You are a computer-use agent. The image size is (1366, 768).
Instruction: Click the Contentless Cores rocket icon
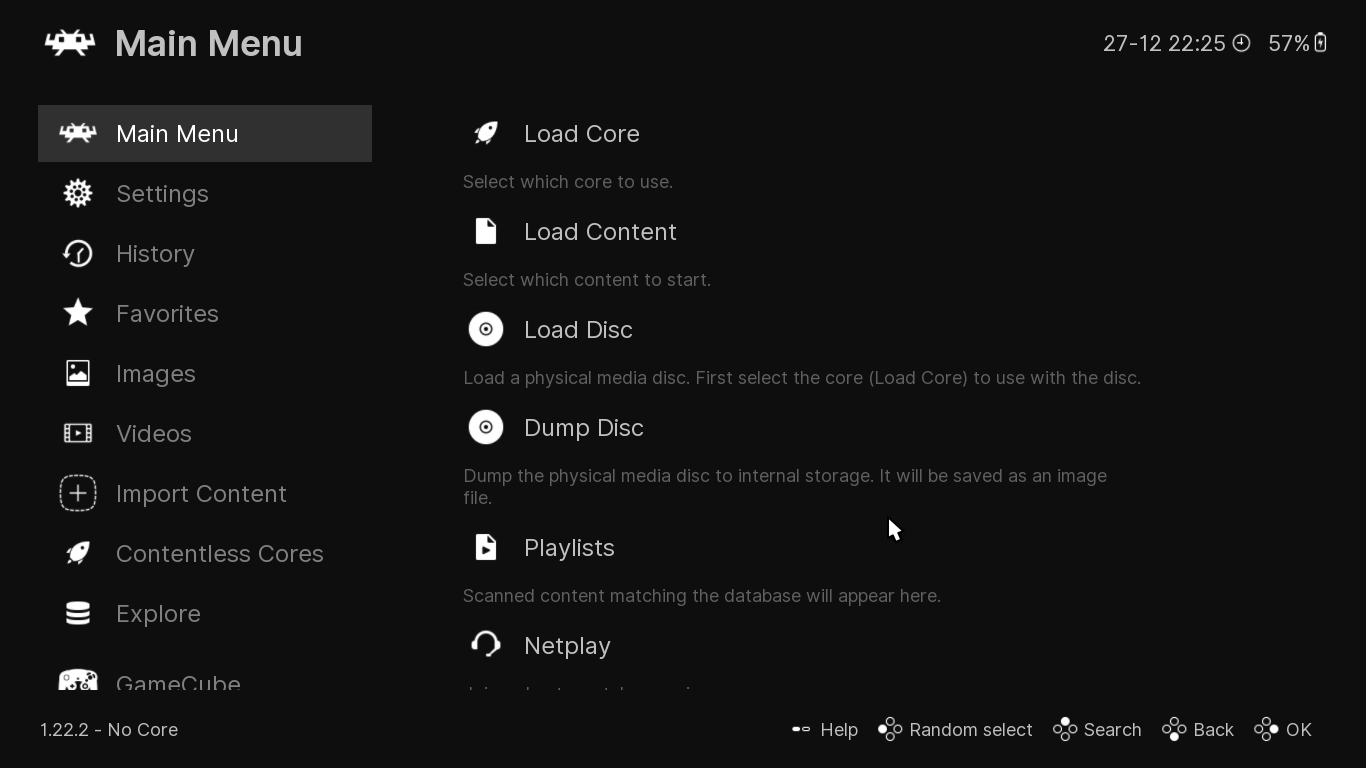(78, 553)
